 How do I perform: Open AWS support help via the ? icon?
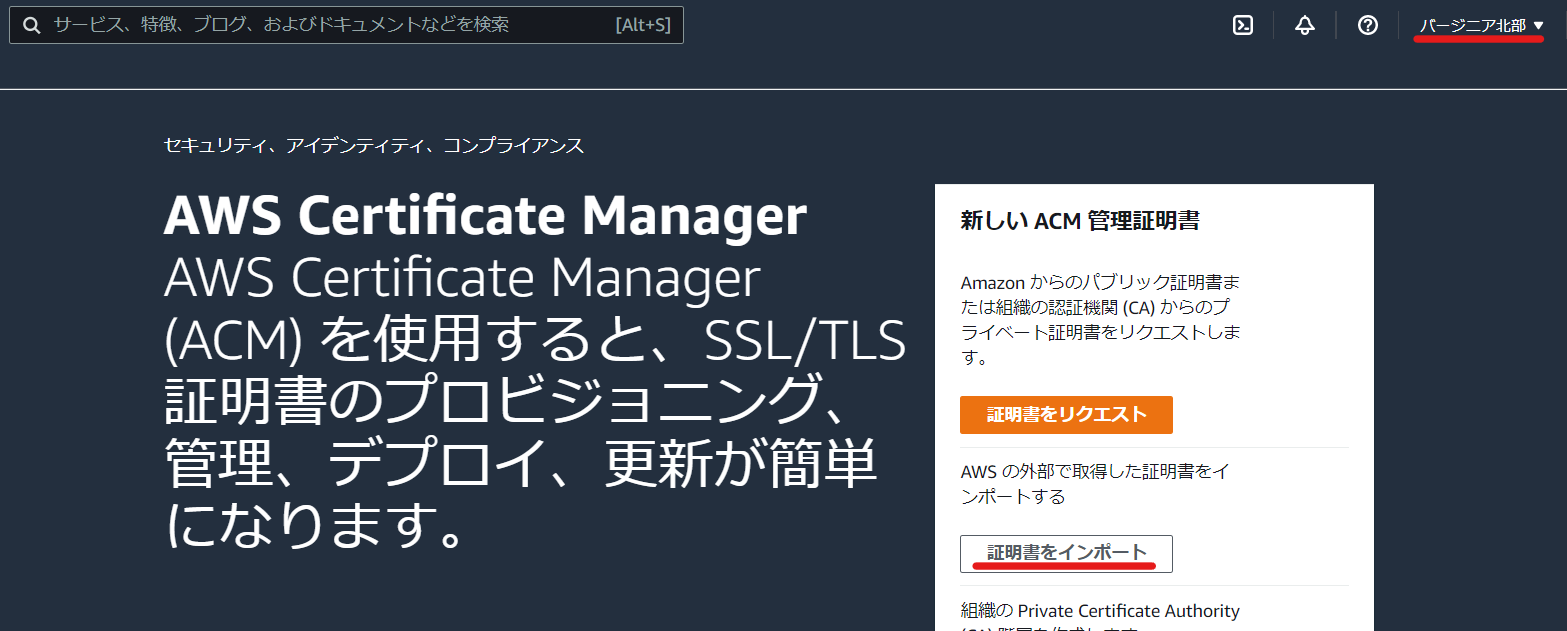[1367, 25]
